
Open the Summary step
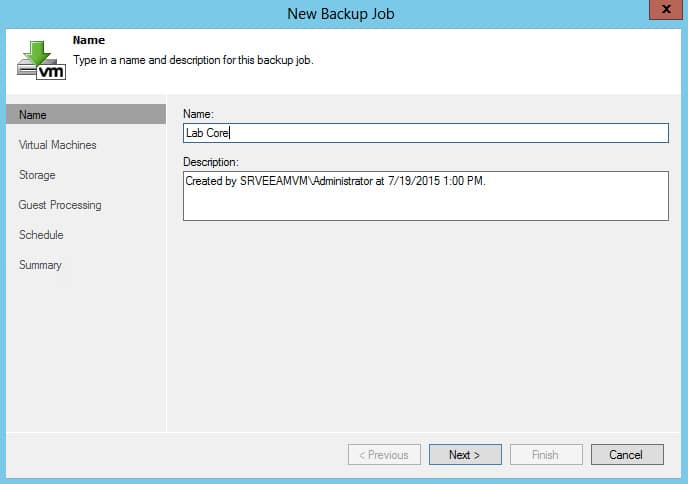(40, 265)
